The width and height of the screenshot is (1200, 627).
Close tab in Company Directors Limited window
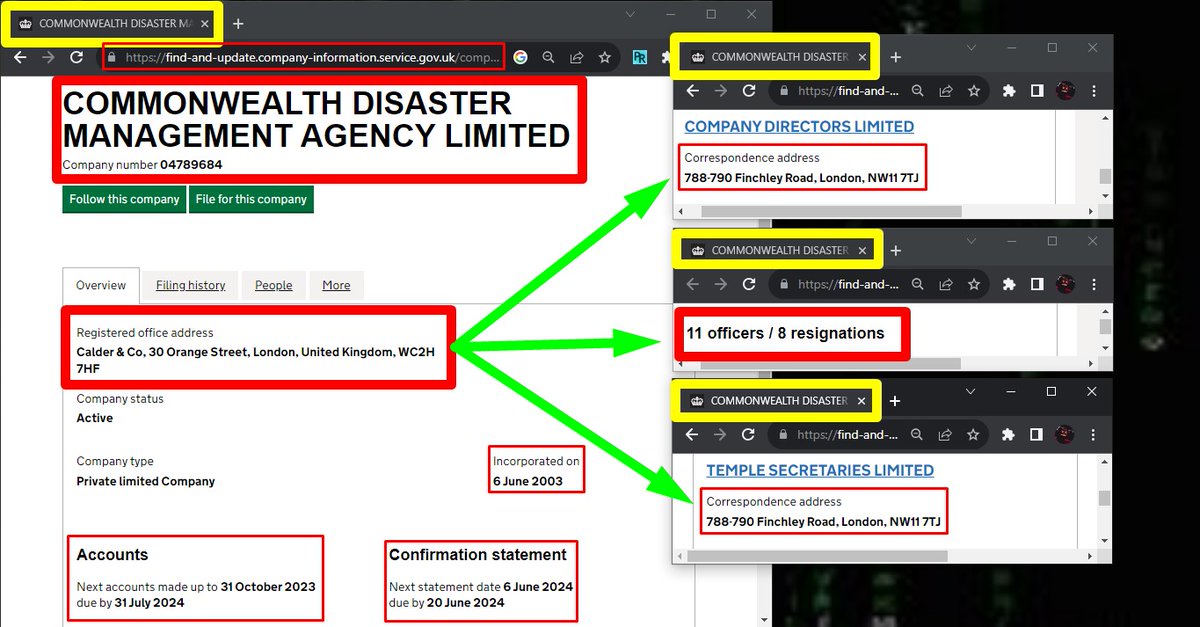point(860,57)
